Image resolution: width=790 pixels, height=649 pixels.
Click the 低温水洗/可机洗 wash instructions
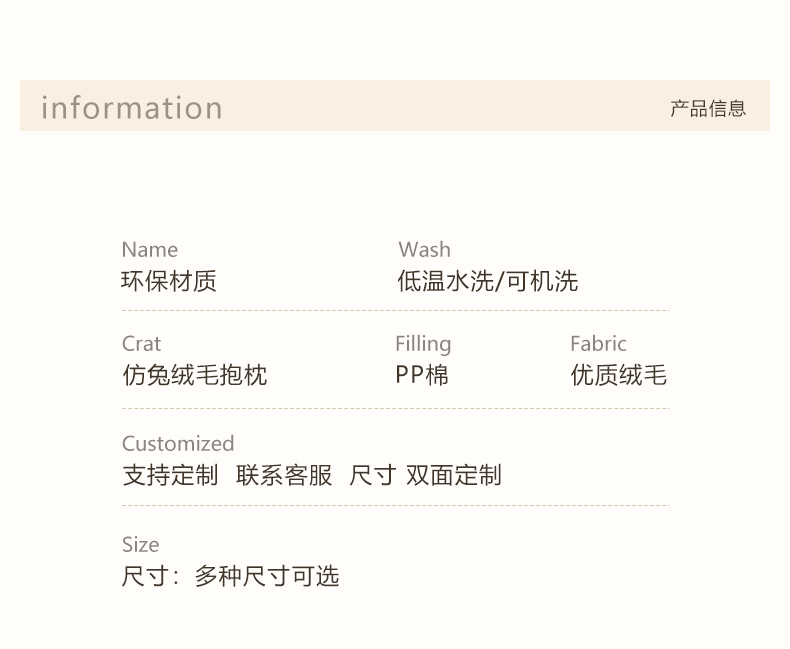pyautogui.click(x=488, y=281)
